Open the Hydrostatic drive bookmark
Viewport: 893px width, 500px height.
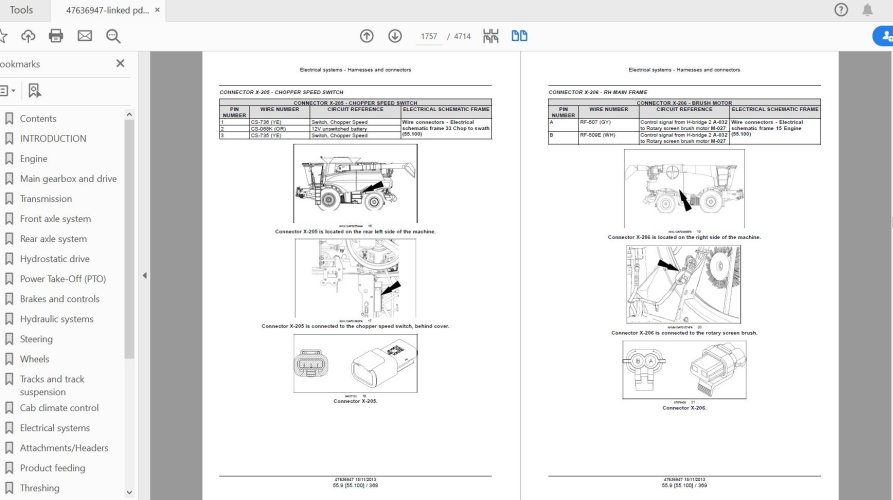click(x=55, y=259)
